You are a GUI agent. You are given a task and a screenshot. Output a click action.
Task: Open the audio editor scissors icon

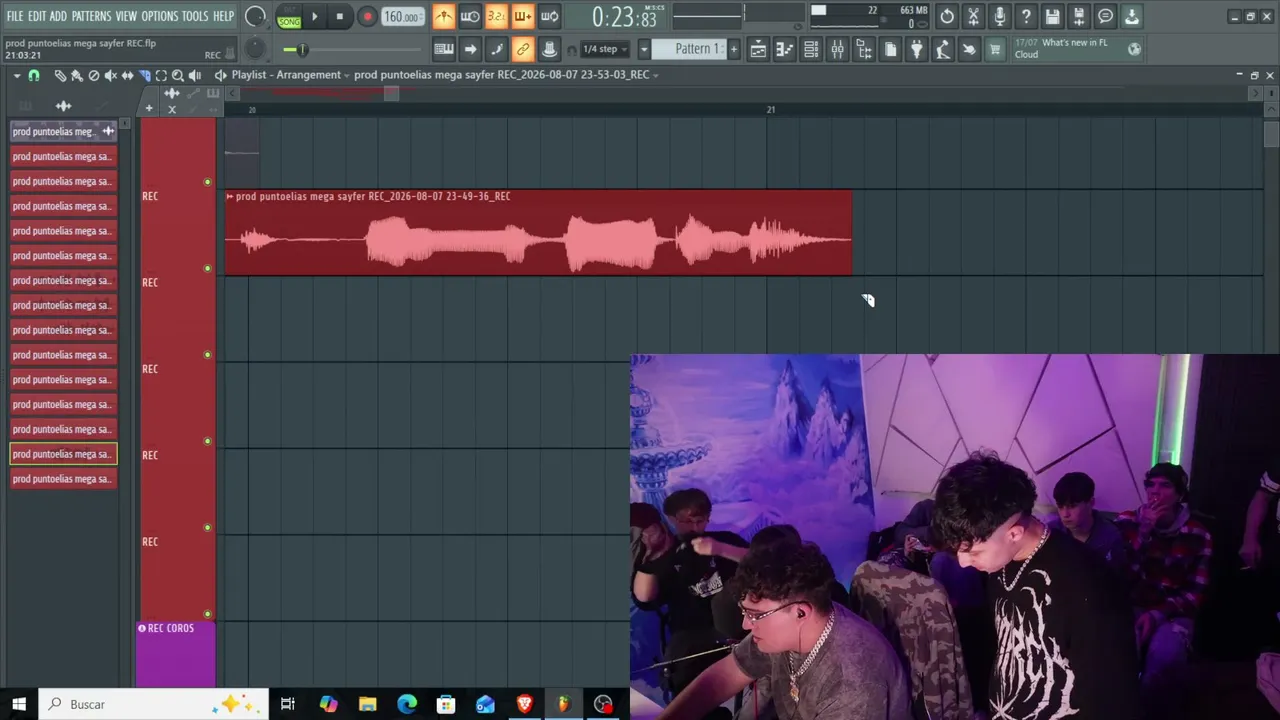pyautogui.click(x=973, y=17)
